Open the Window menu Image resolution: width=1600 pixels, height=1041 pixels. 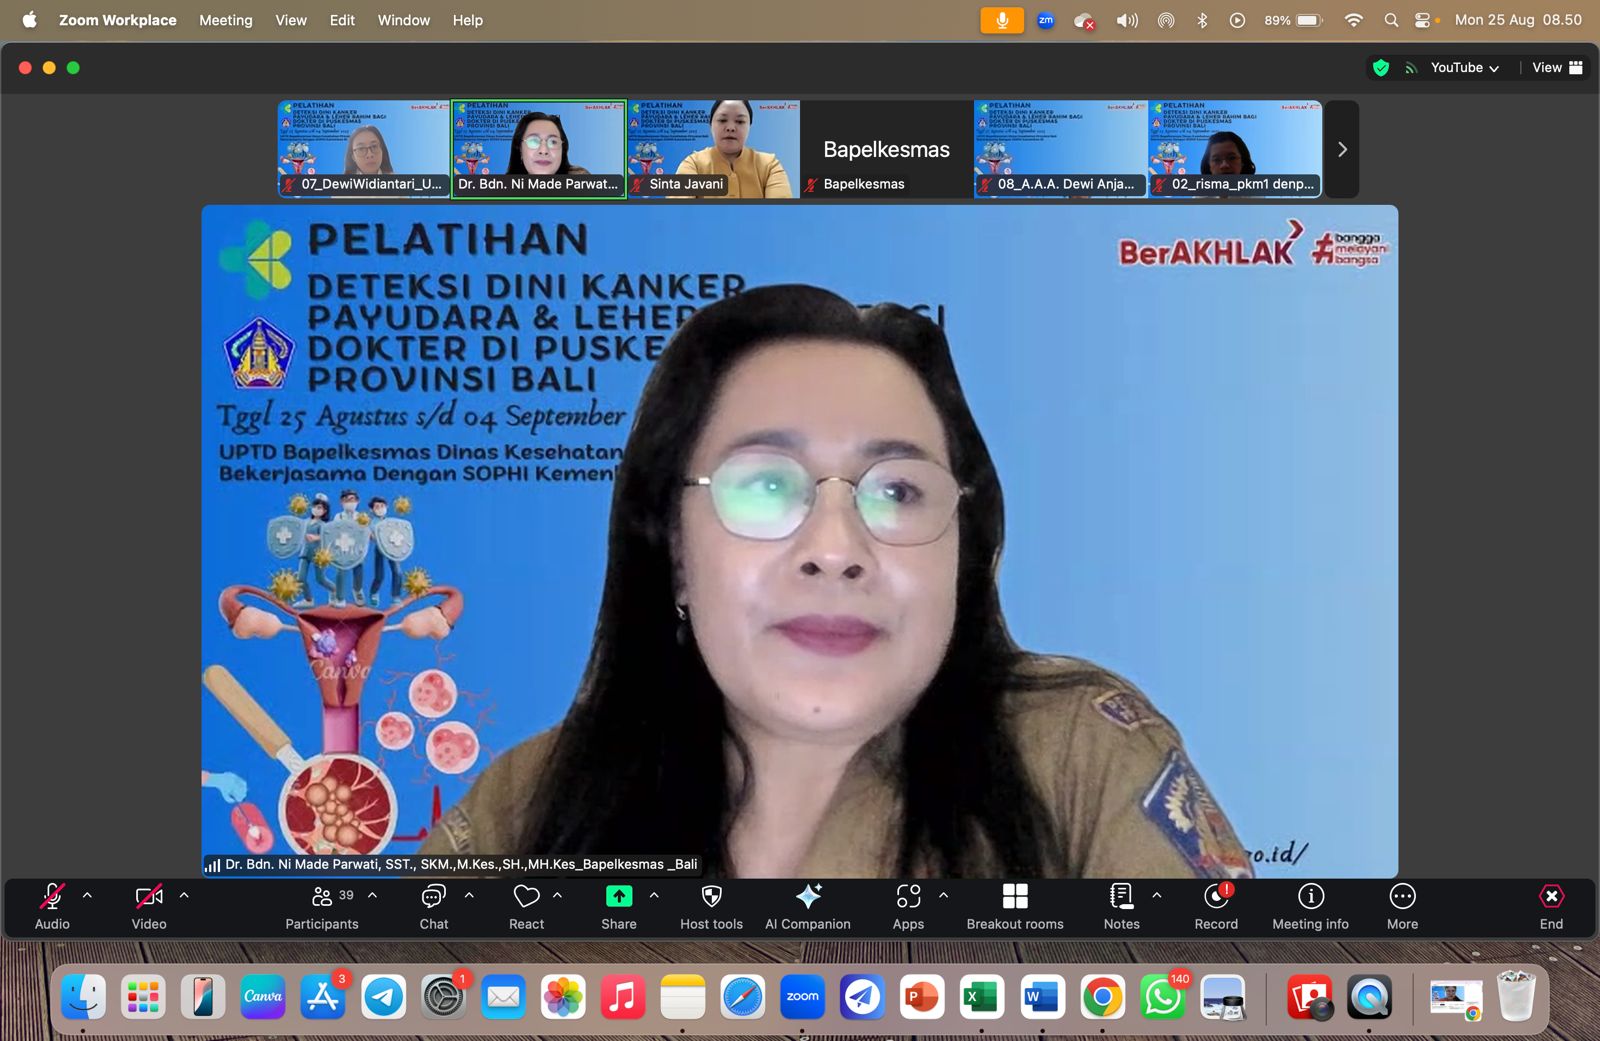403,20
